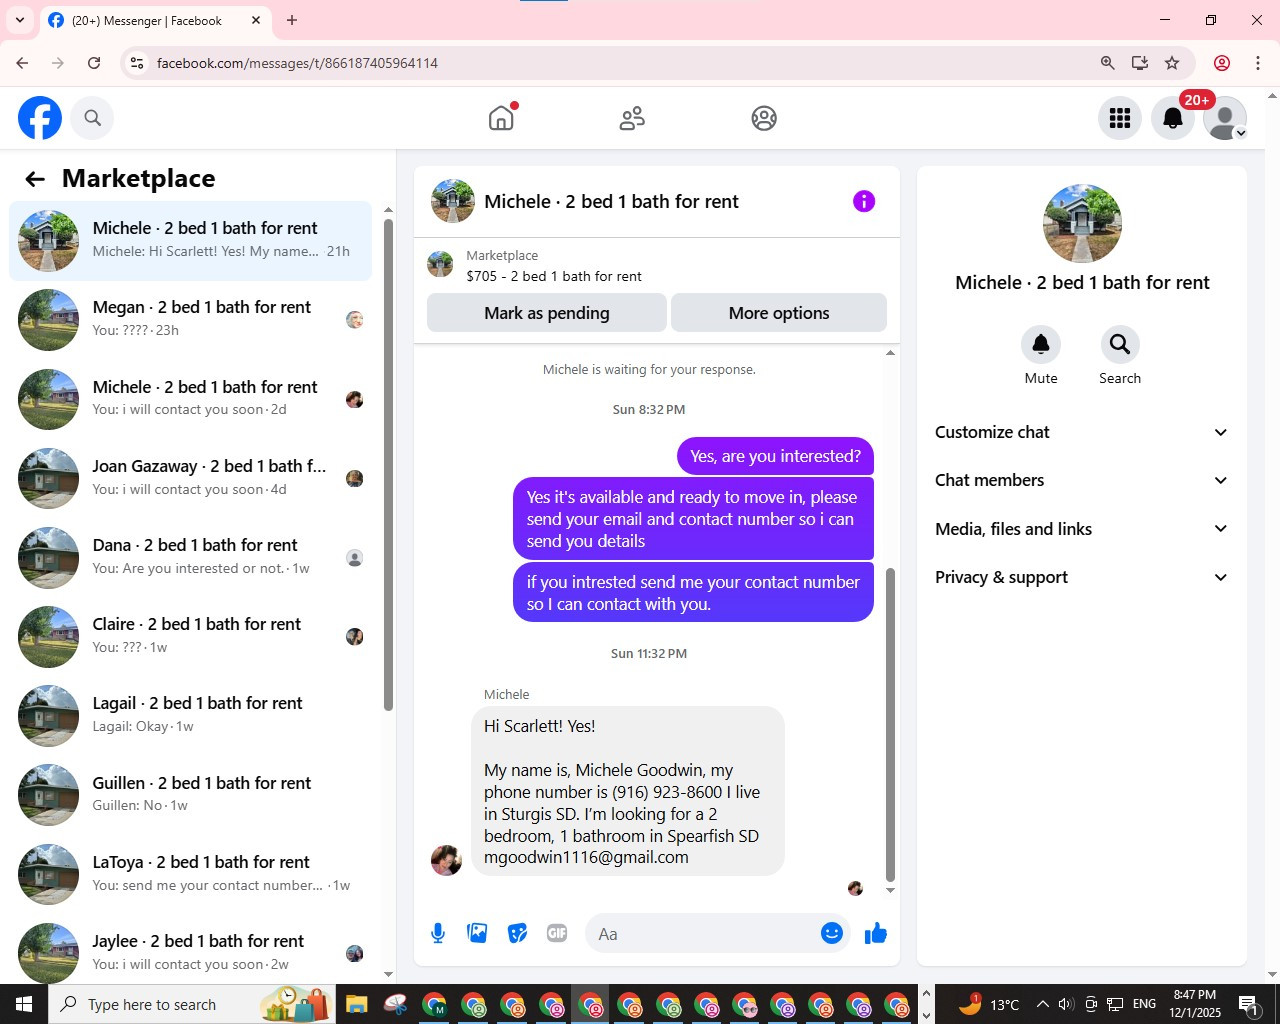
Task: Open the notifications bell icon
Action: tap(1173, 118)
